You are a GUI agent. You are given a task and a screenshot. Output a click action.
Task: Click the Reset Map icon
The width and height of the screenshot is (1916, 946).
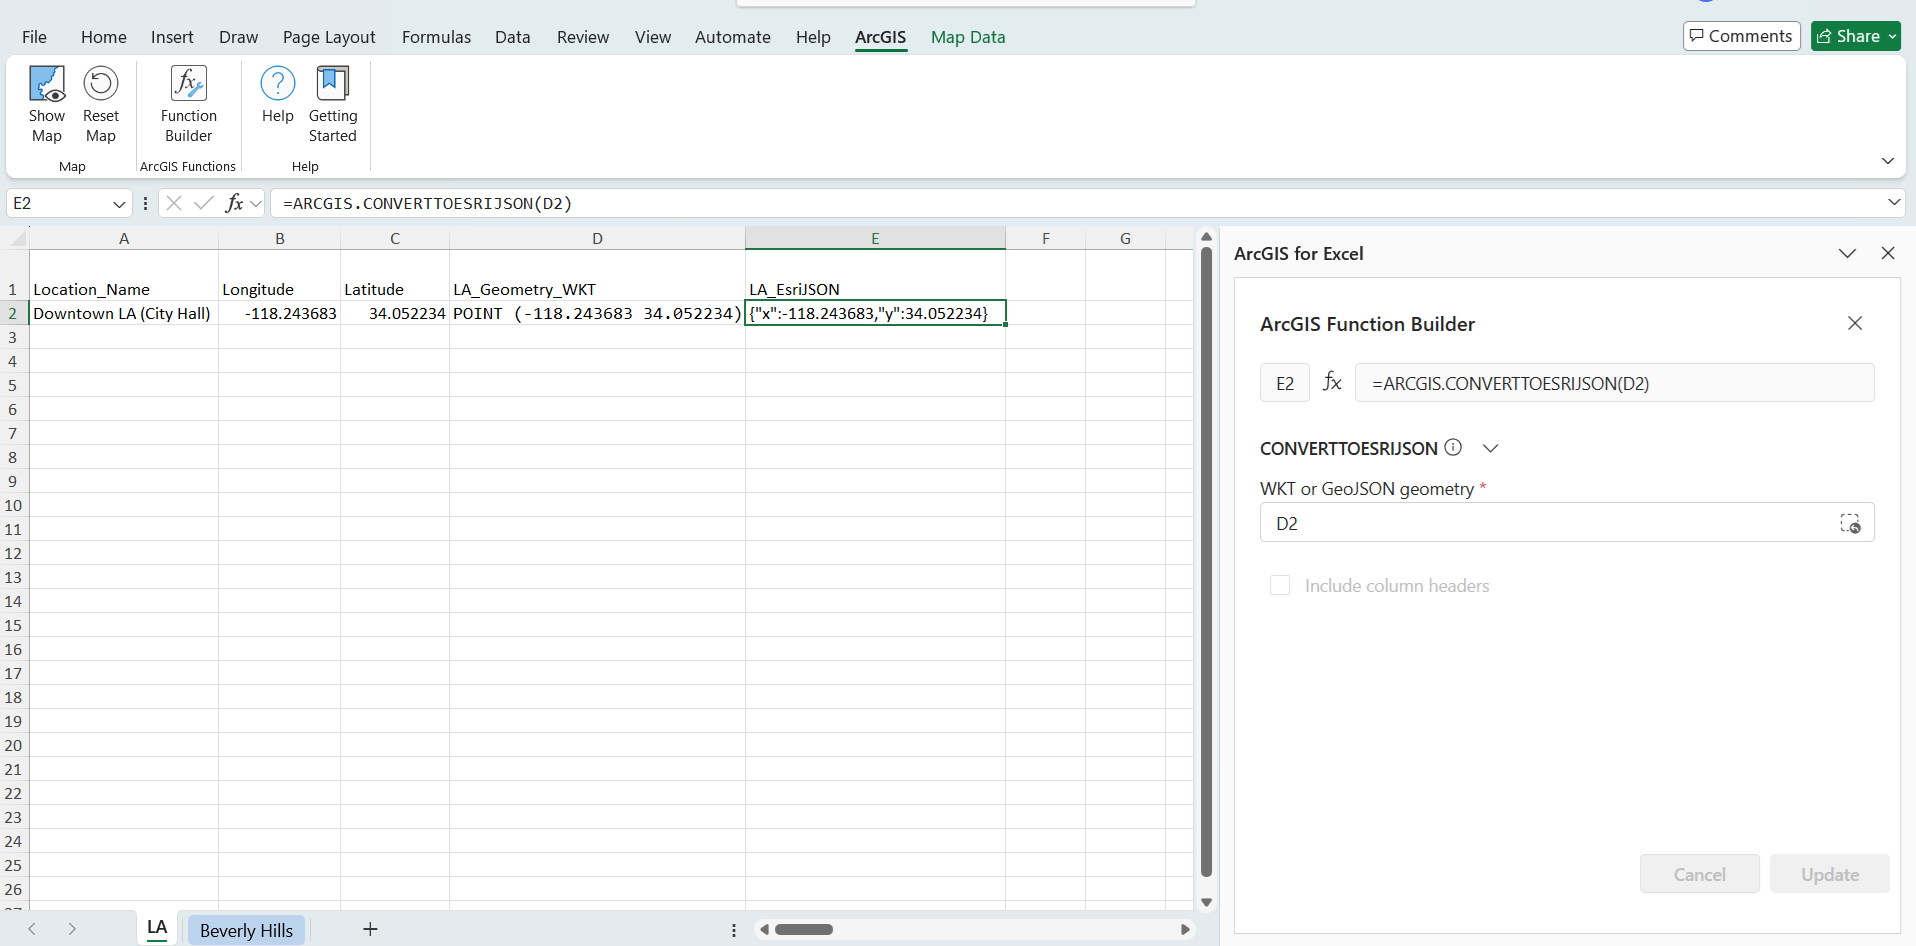[x=101, y=84]
